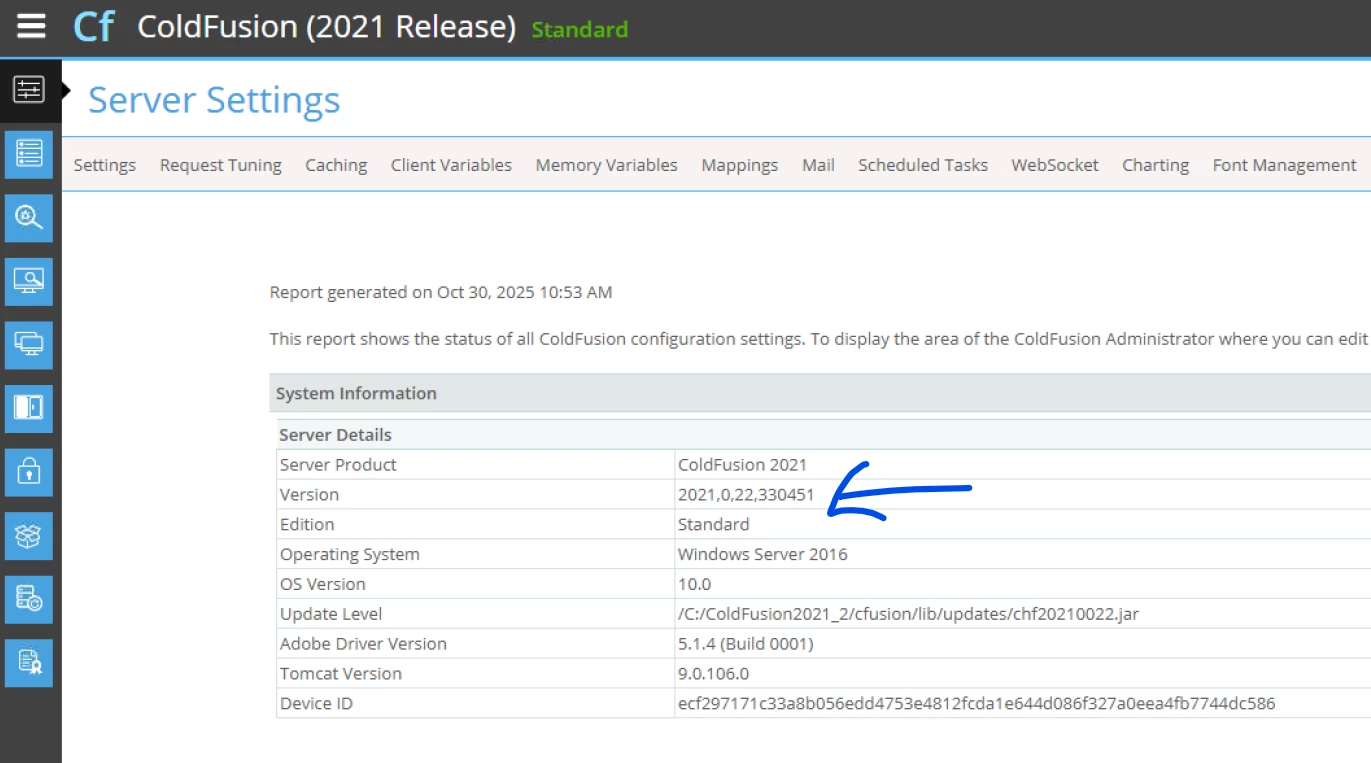Open the two-monitors sidebar icon

coord(28,344)
